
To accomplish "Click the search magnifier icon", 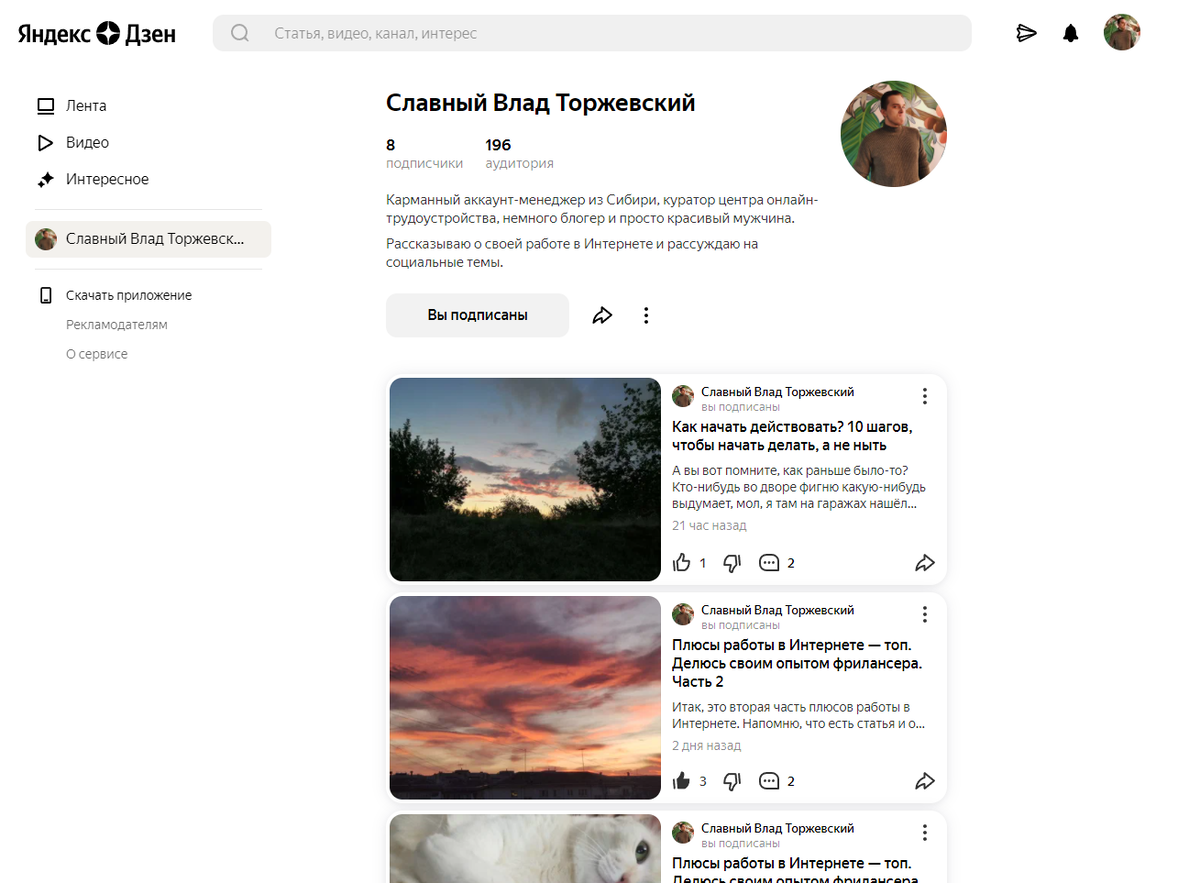I will (x=240, y=33).
